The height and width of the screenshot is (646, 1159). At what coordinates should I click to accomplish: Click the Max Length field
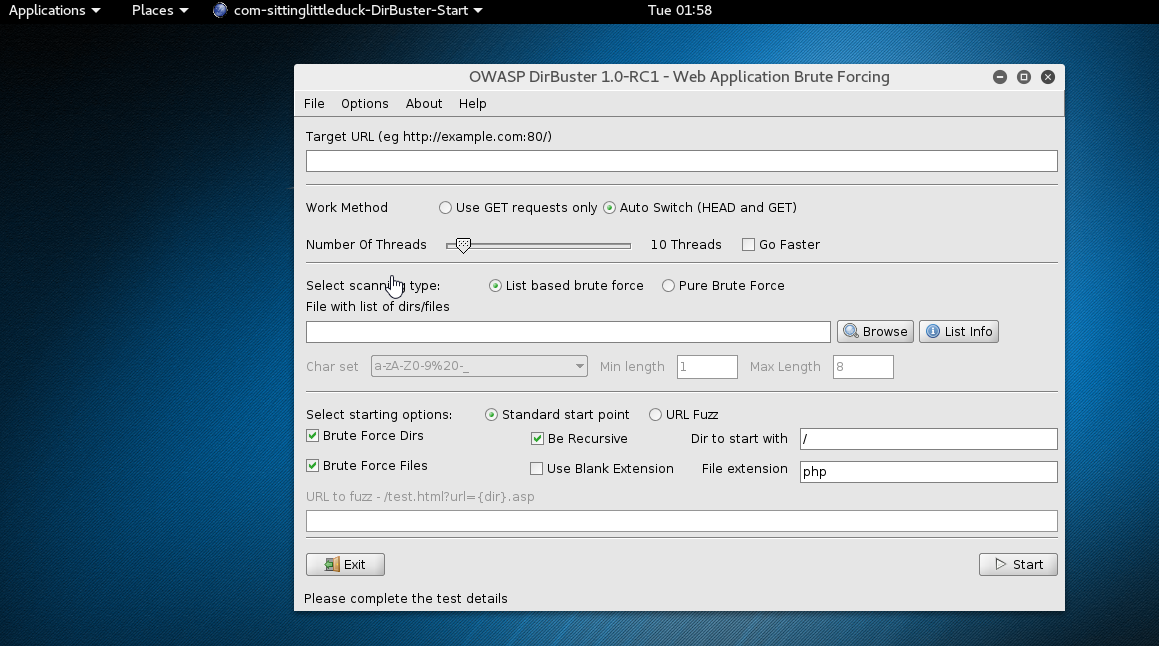click(863, 367)
